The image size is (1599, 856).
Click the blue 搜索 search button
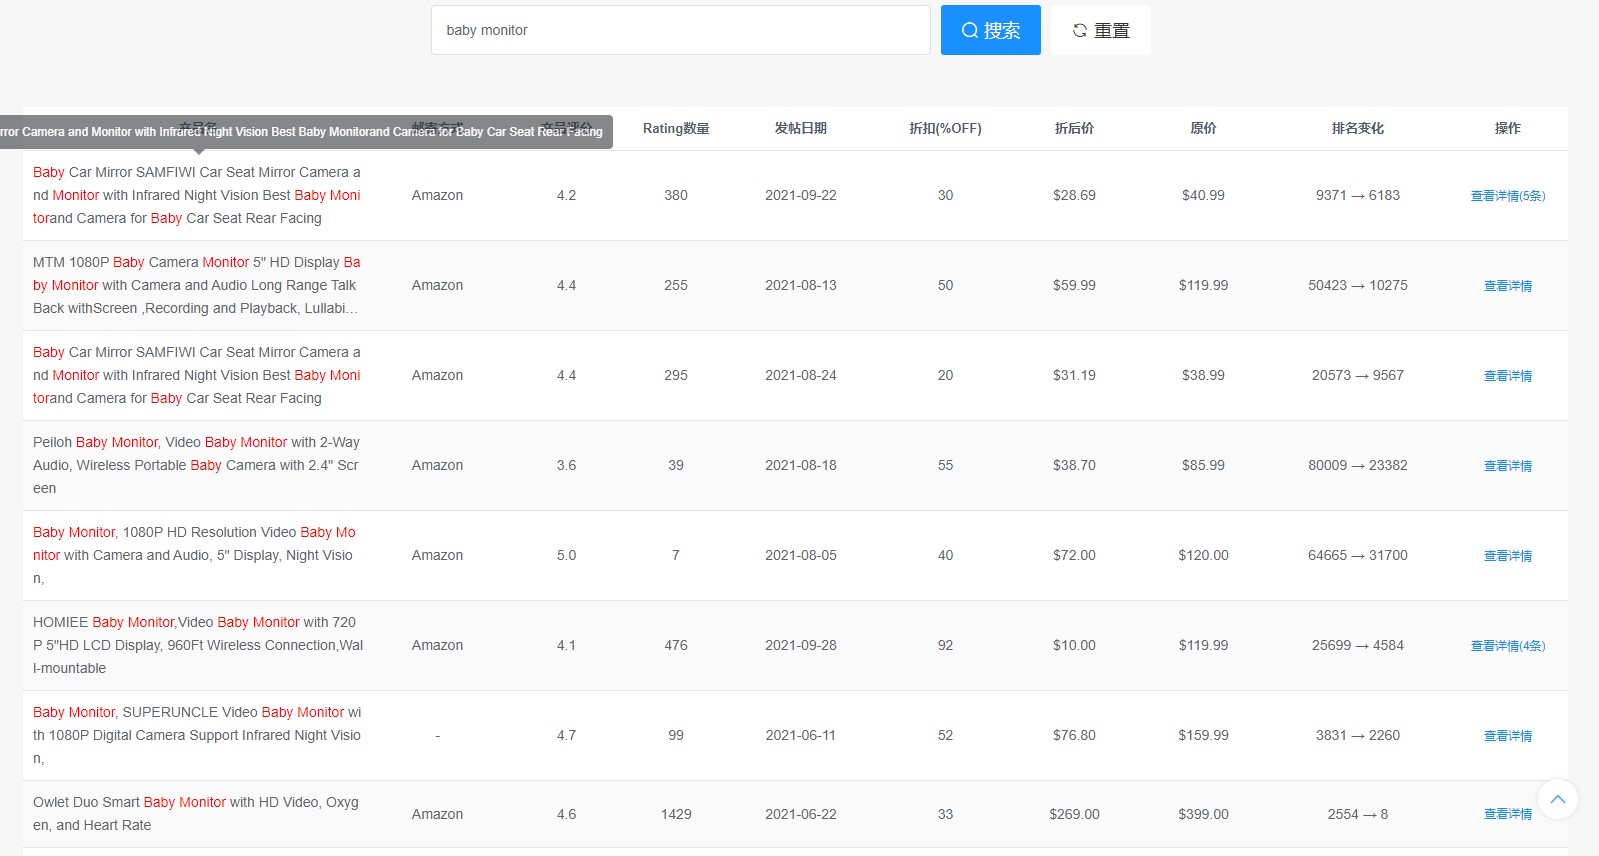pyautogui.click(x=990, y=30)
